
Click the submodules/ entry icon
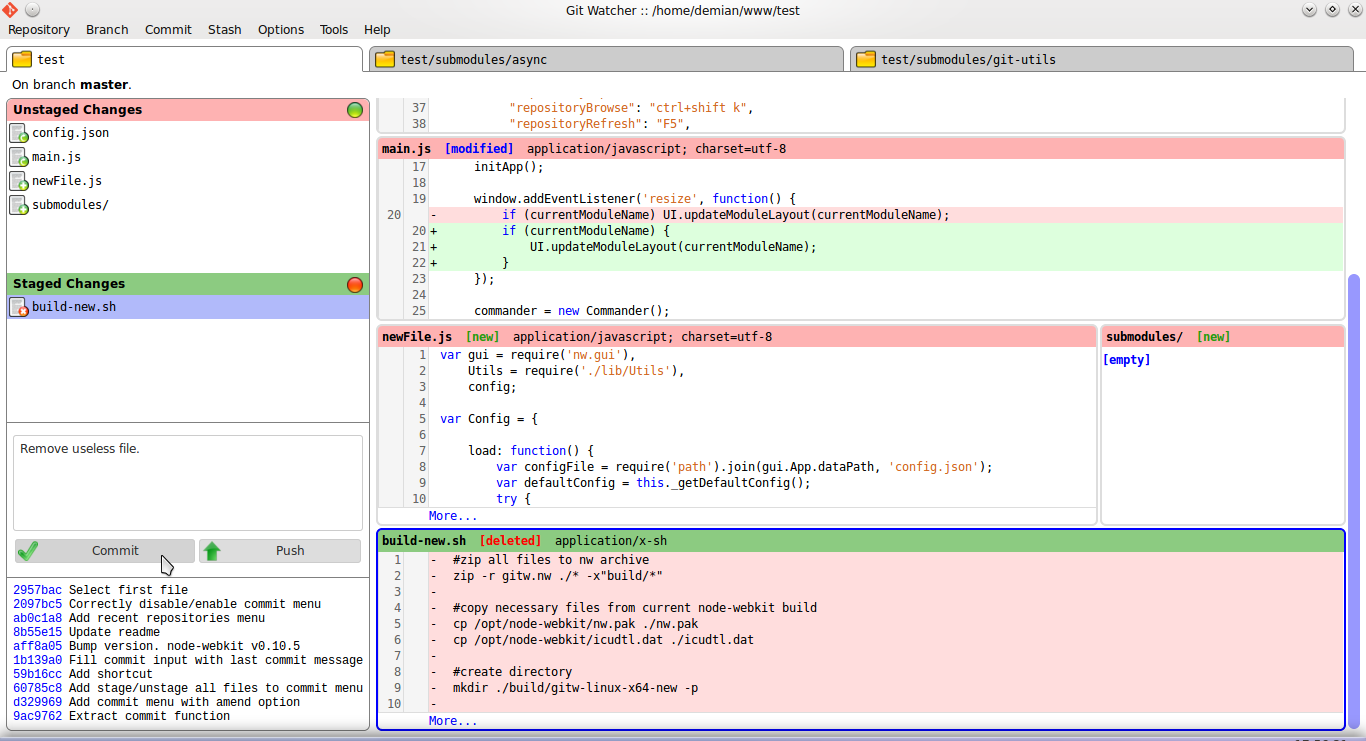(19, 205)
